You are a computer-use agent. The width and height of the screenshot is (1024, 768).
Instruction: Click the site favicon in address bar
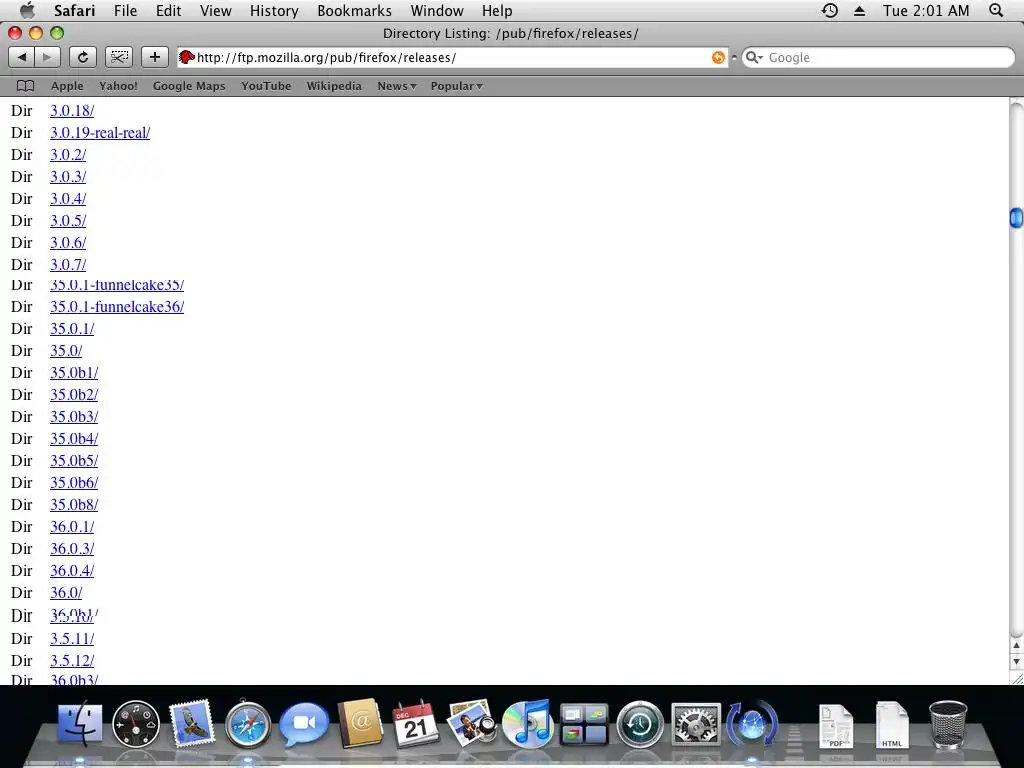pyautogui.click(x=187, y=57)
